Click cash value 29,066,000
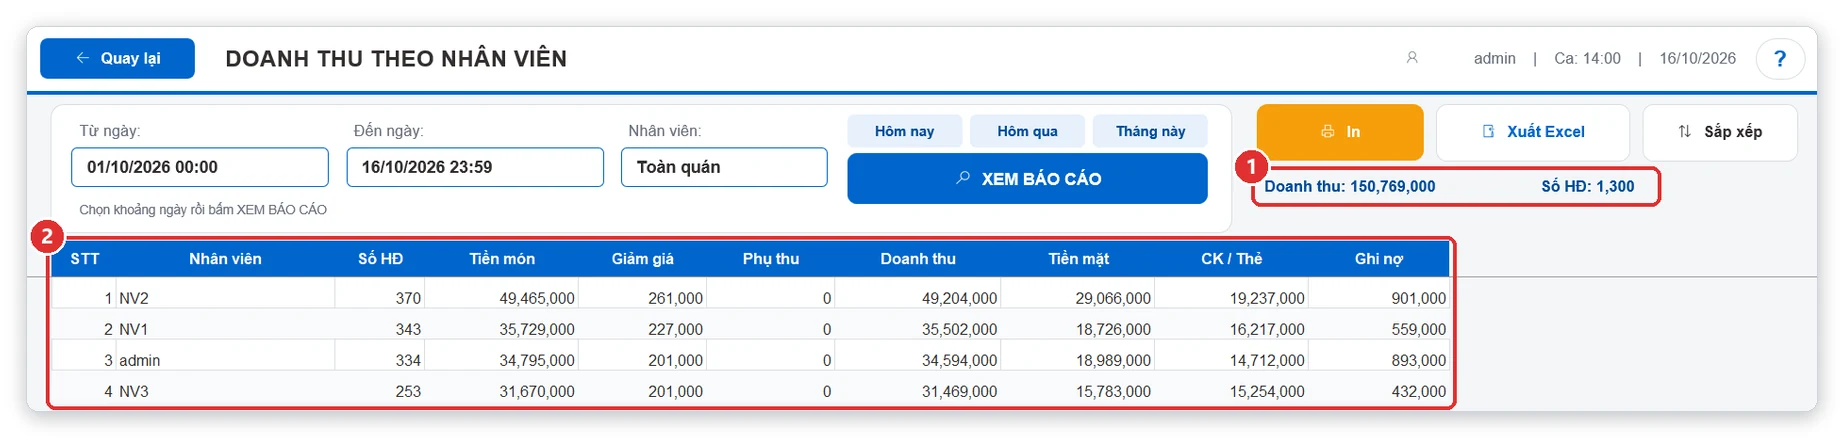This screenshot has height=438, width=1844. 1113,298
